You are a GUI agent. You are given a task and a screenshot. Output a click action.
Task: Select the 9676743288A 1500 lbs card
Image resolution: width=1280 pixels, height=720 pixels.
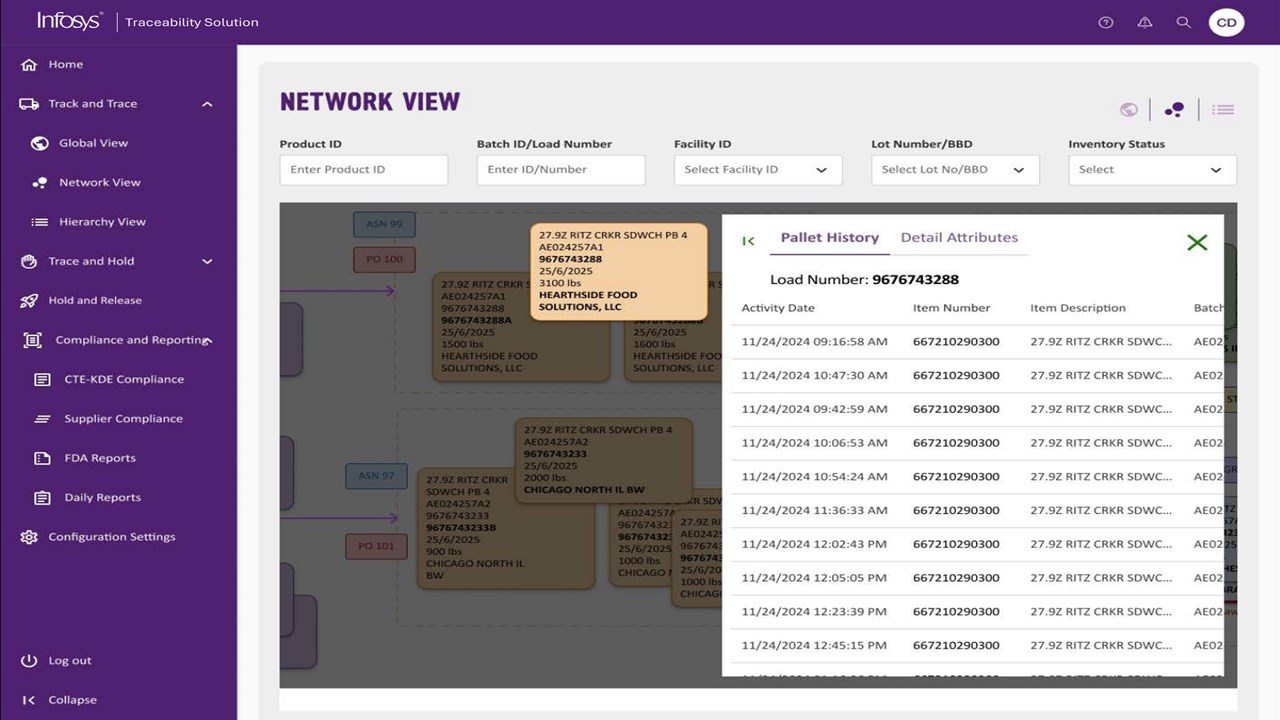[x=520, y=326]
